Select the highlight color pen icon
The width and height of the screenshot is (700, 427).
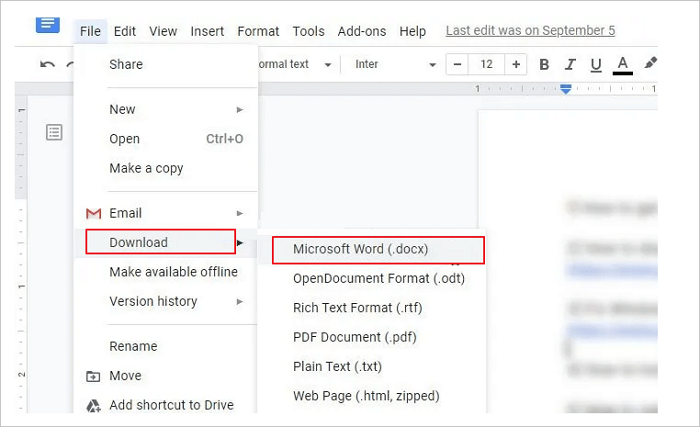(x=650, y=64)
